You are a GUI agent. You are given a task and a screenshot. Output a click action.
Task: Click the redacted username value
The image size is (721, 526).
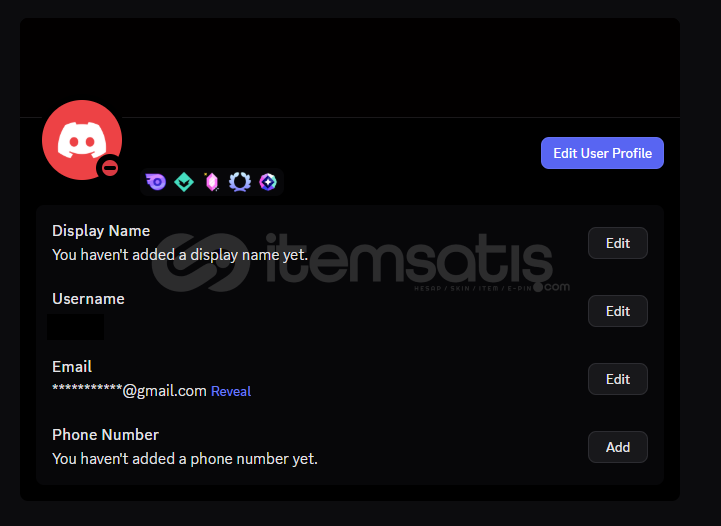pyautogui.click(x=75, y=327)
